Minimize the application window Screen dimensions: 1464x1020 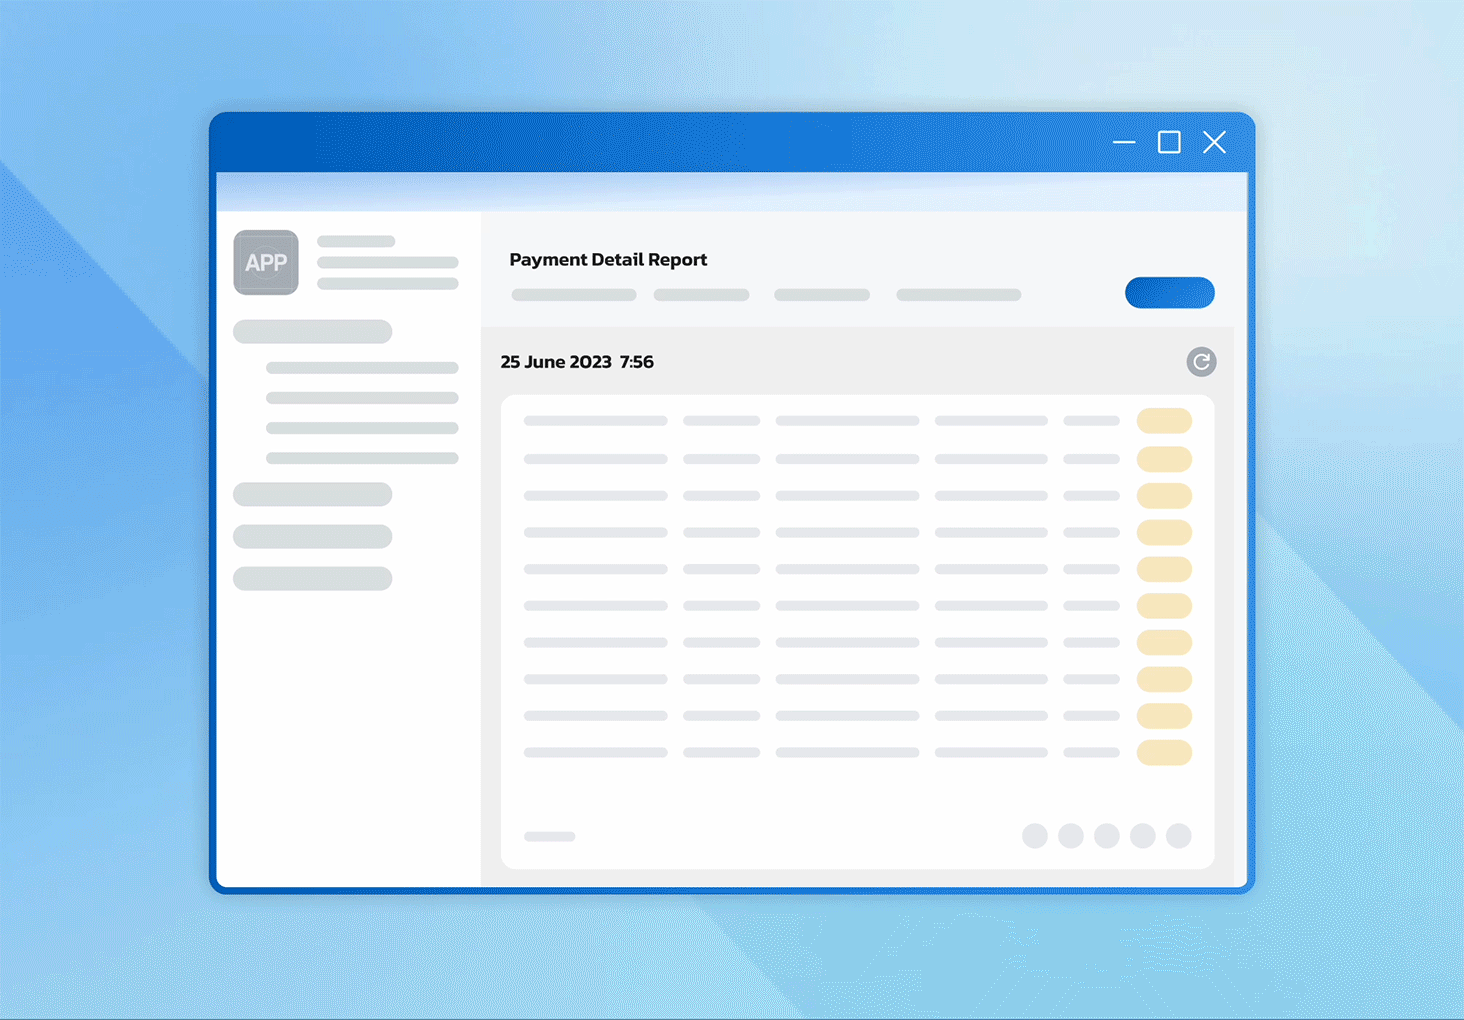[x=1124, y=143]
